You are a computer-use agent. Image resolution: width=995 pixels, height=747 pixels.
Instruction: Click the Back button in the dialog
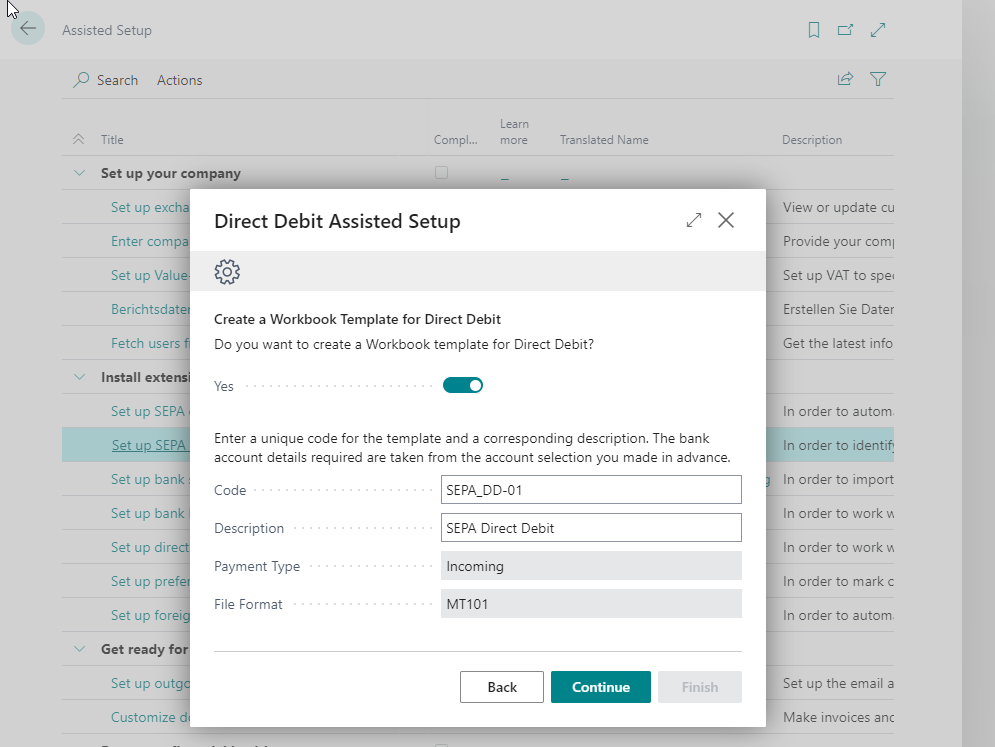coord(501,687)
